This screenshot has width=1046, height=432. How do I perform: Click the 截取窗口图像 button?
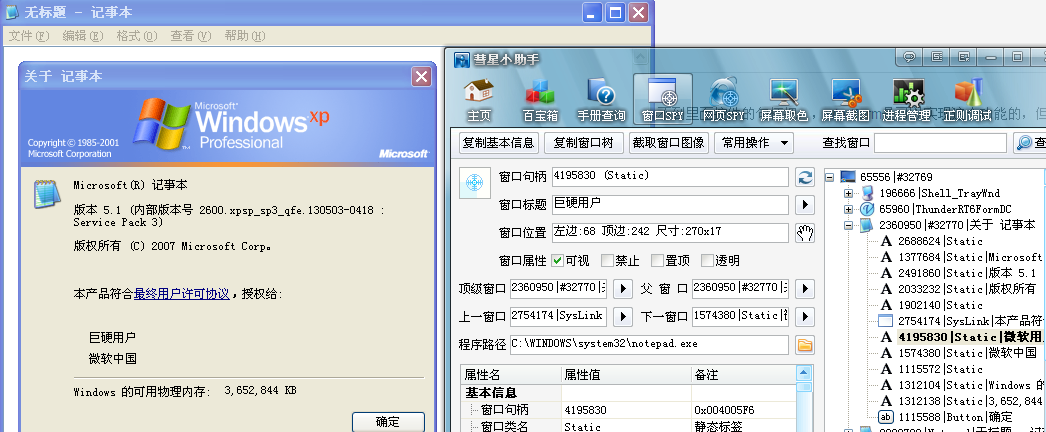click(x=669, y=143)
